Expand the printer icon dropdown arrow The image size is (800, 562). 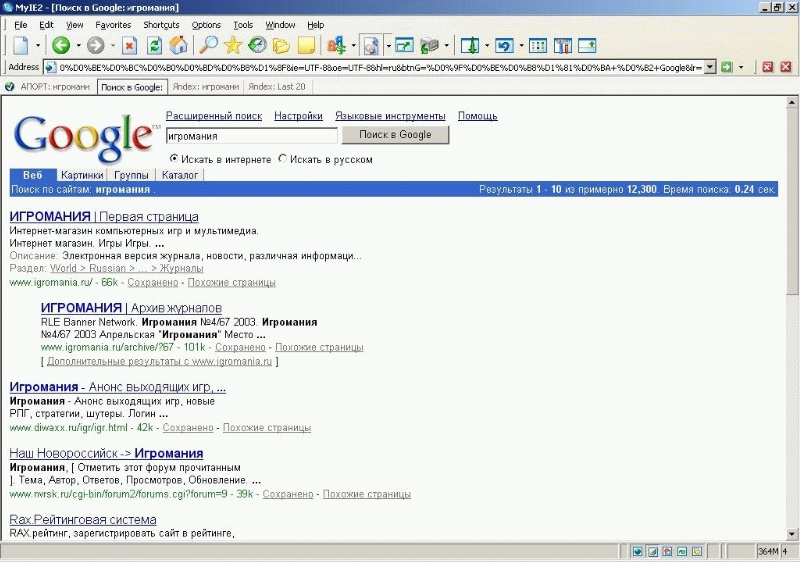pyautogui.click(x=446, y=46)
